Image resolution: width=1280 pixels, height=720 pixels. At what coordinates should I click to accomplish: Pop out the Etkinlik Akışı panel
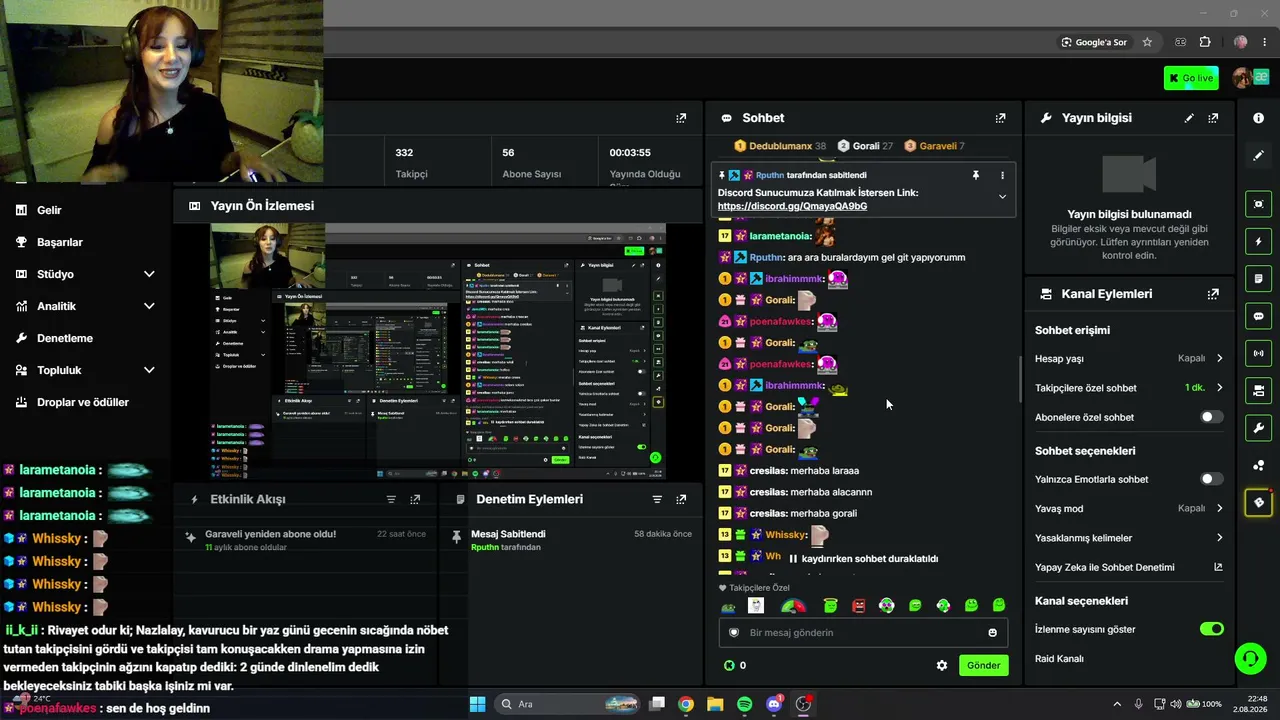pyautogui.click(x=415, y=499)
